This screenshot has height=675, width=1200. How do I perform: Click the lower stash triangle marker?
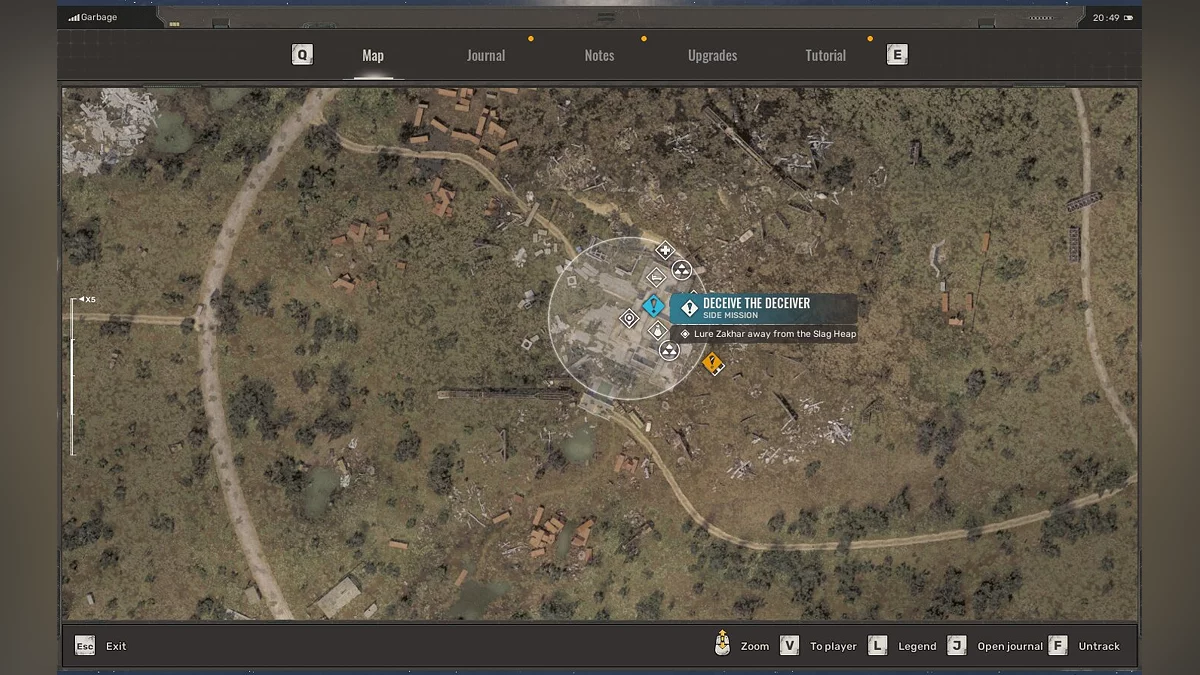pyautogui.click(x=669, y=350)
